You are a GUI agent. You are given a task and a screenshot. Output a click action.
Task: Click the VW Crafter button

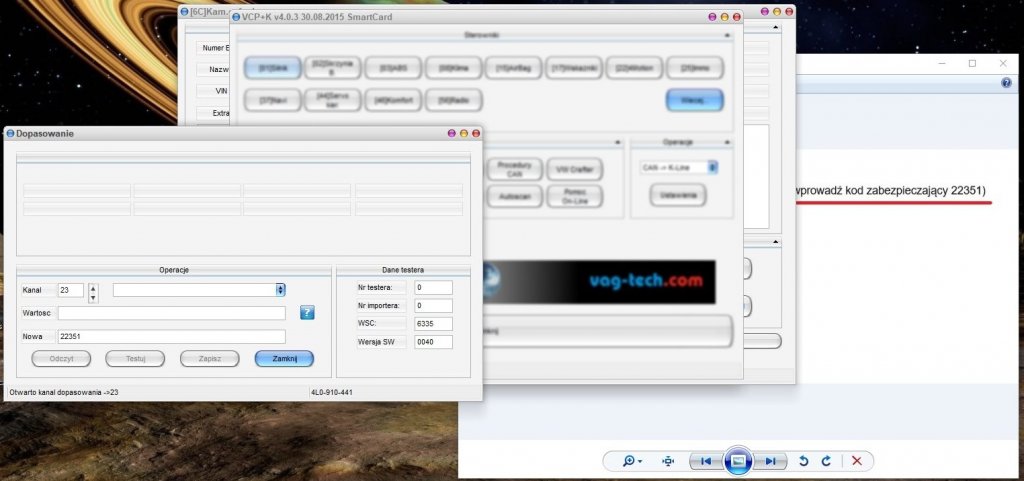click(x=575, y=169)
